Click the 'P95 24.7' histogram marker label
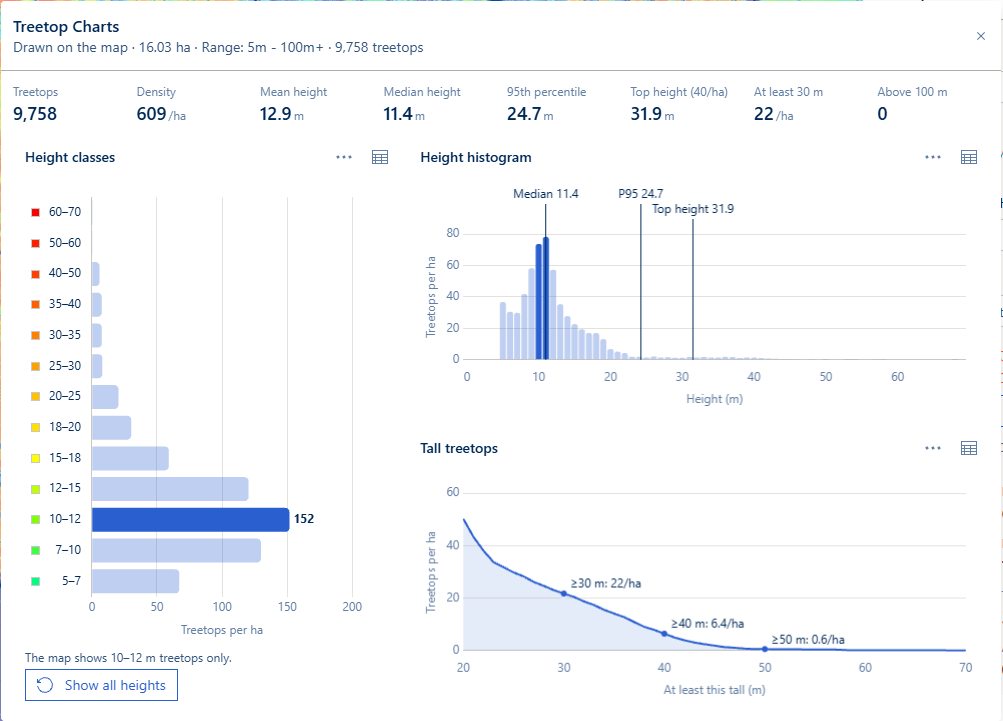 [640, 194]
